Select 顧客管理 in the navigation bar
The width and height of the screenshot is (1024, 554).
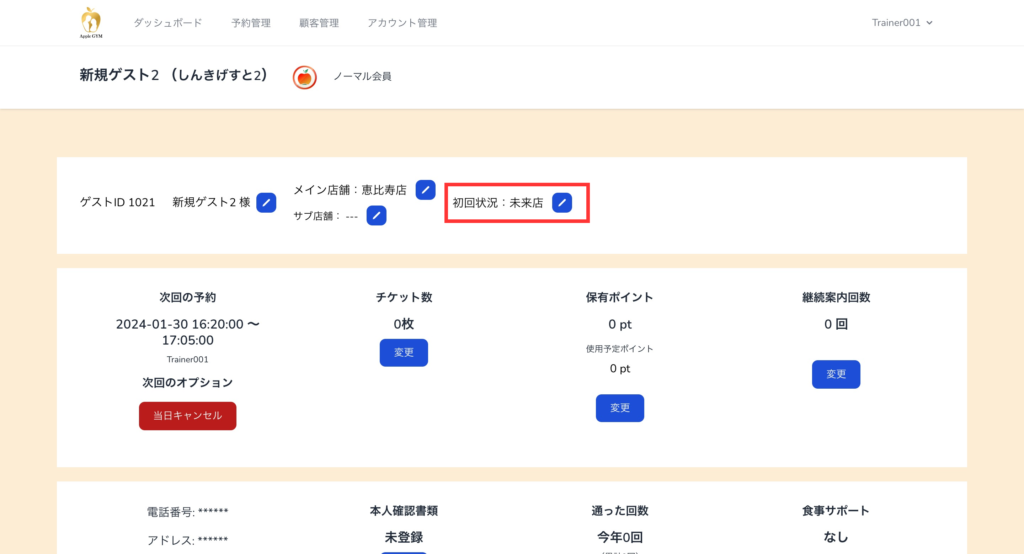pyautogui.click(x=318, y=23)
